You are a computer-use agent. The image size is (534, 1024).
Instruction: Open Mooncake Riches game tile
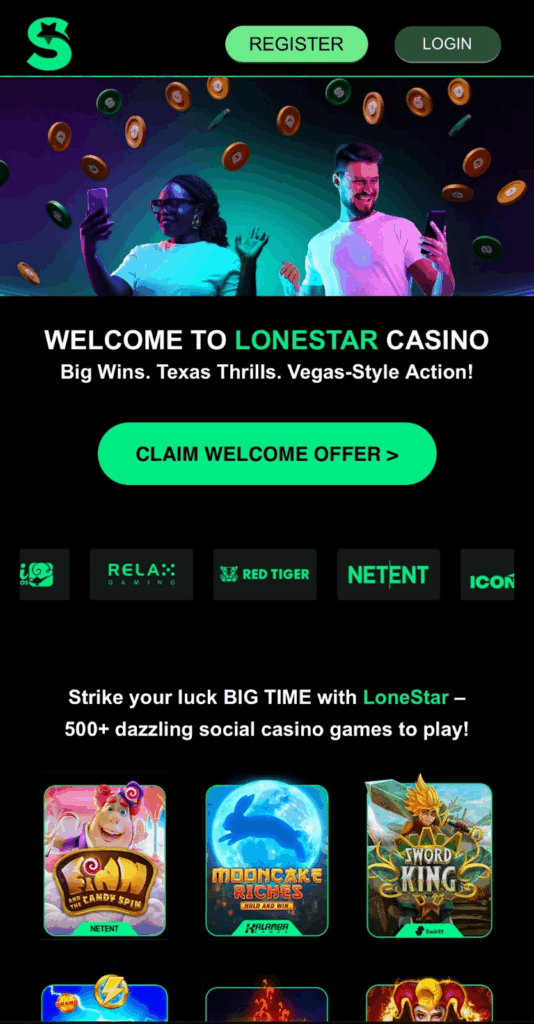click(x=267, y=860)
